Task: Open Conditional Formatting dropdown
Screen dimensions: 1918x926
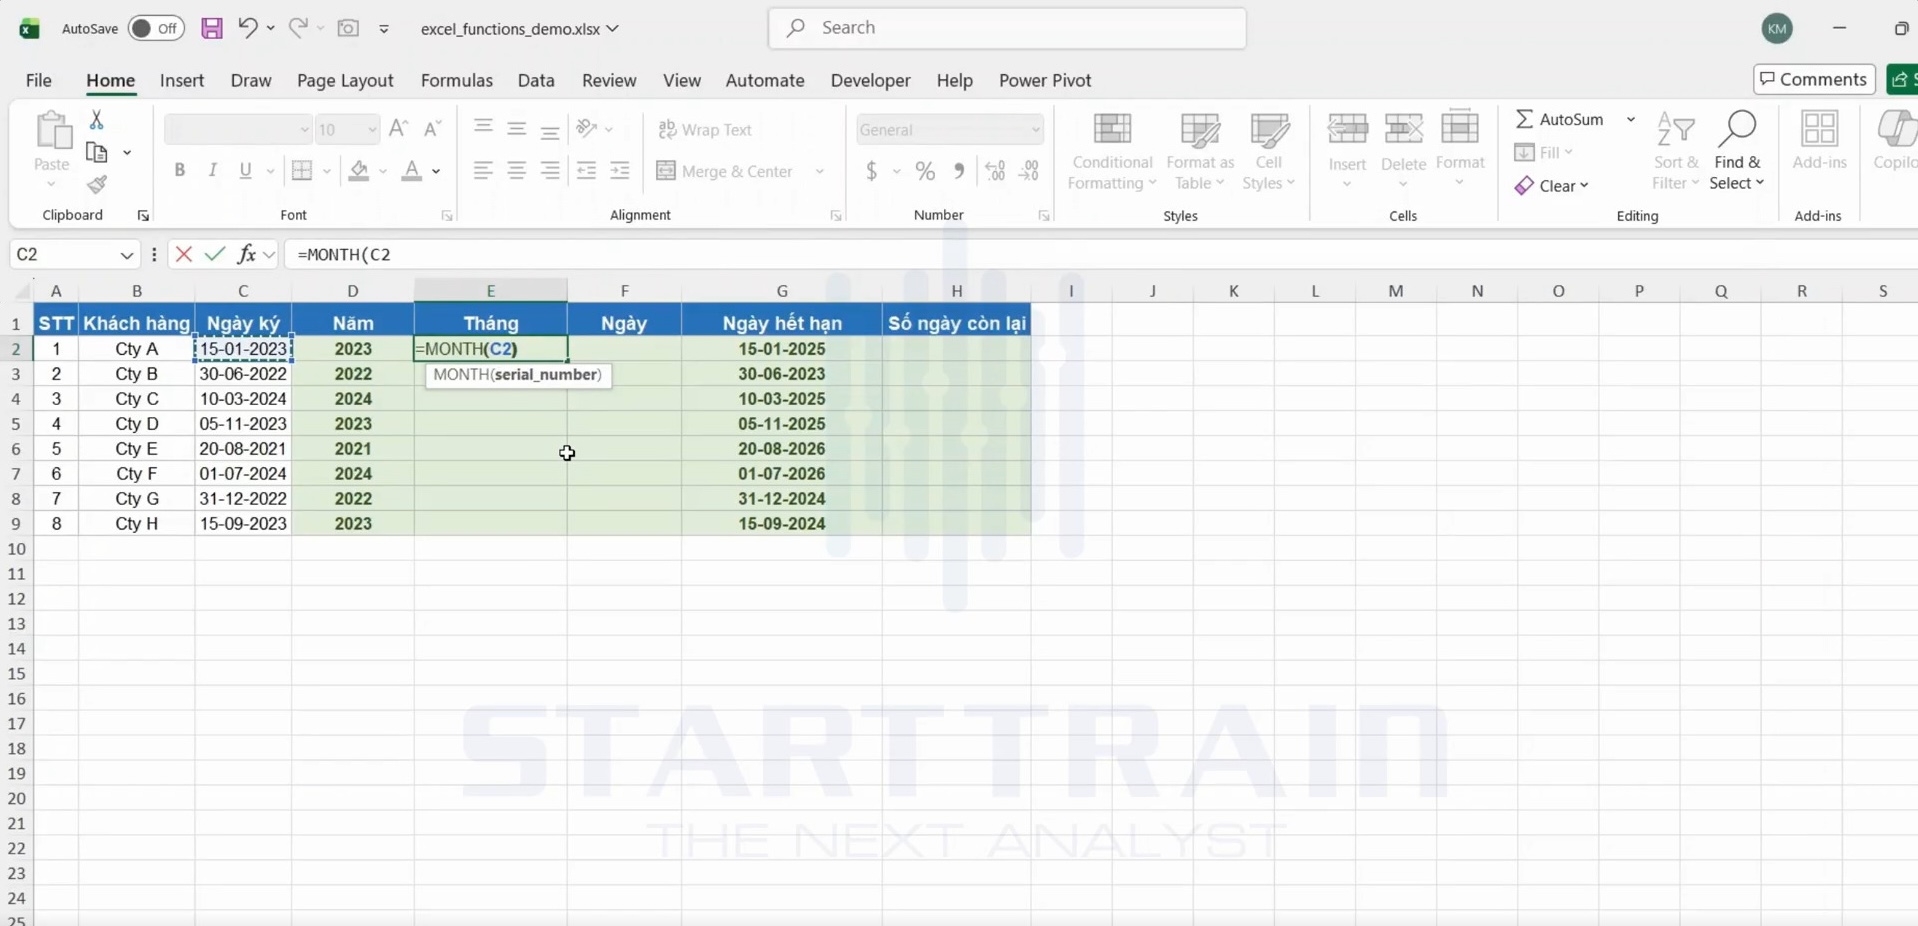Action: click(1112, 152)
